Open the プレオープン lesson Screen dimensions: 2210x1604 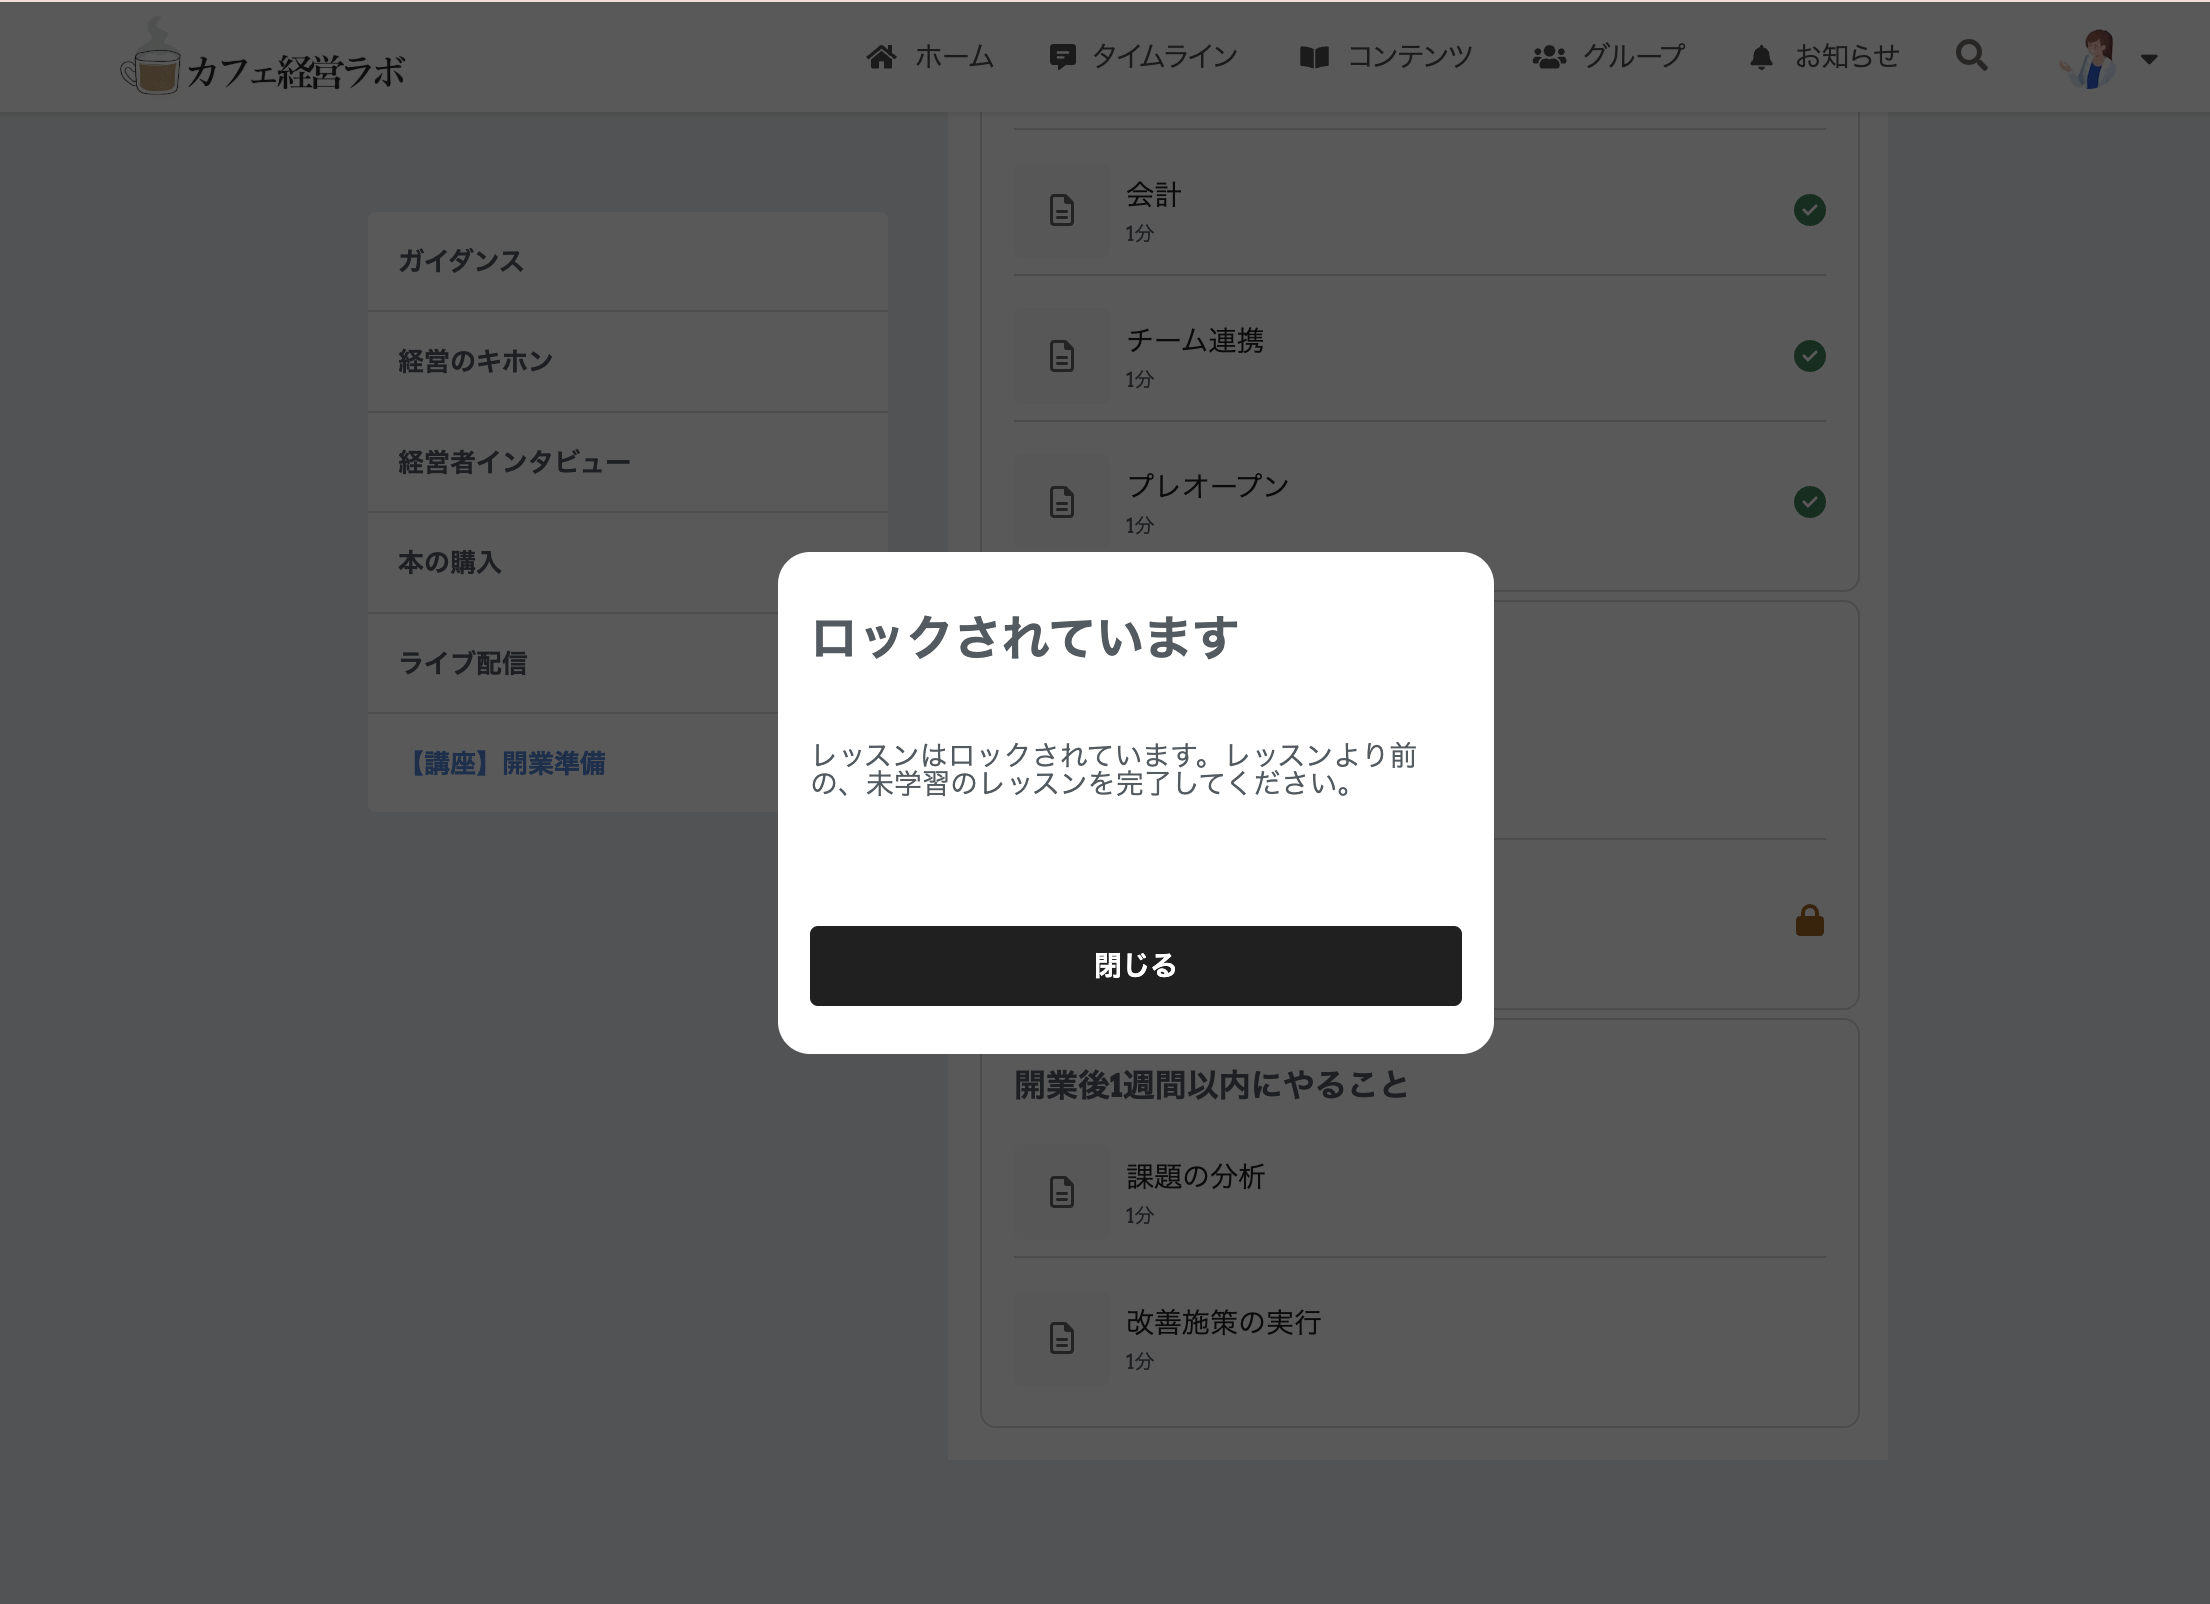(x=1419, y=501)
